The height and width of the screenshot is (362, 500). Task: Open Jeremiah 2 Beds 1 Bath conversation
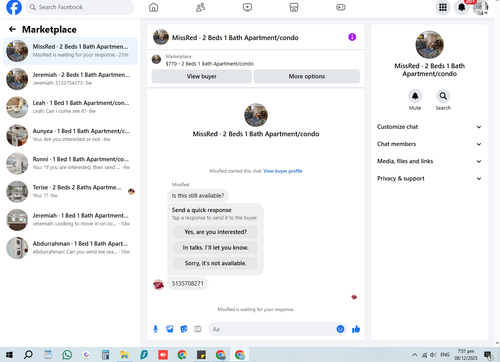point(70,79)
